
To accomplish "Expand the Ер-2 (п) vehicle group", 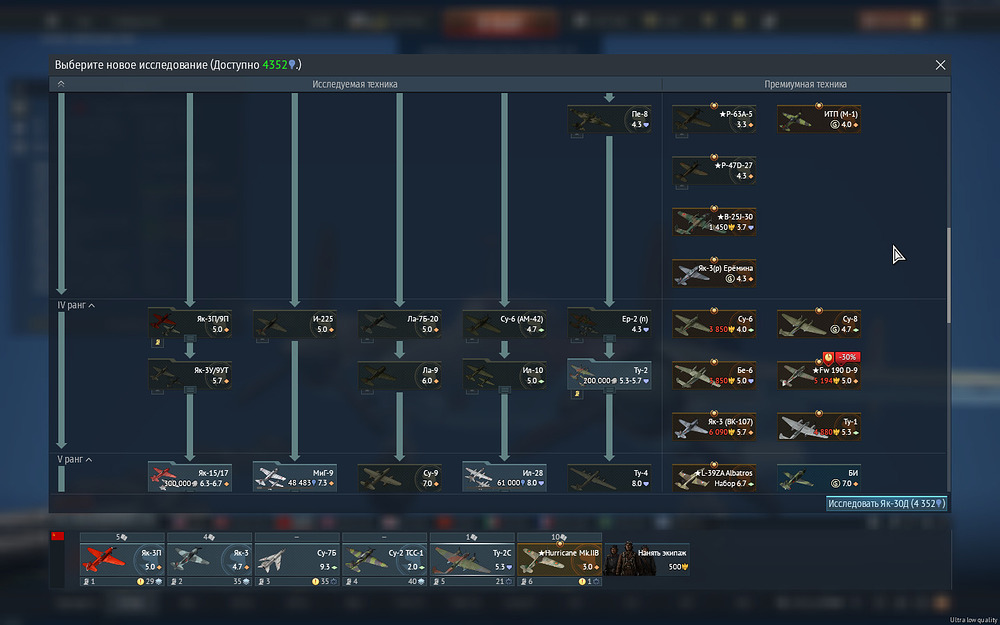I will (x=610, y=338).
